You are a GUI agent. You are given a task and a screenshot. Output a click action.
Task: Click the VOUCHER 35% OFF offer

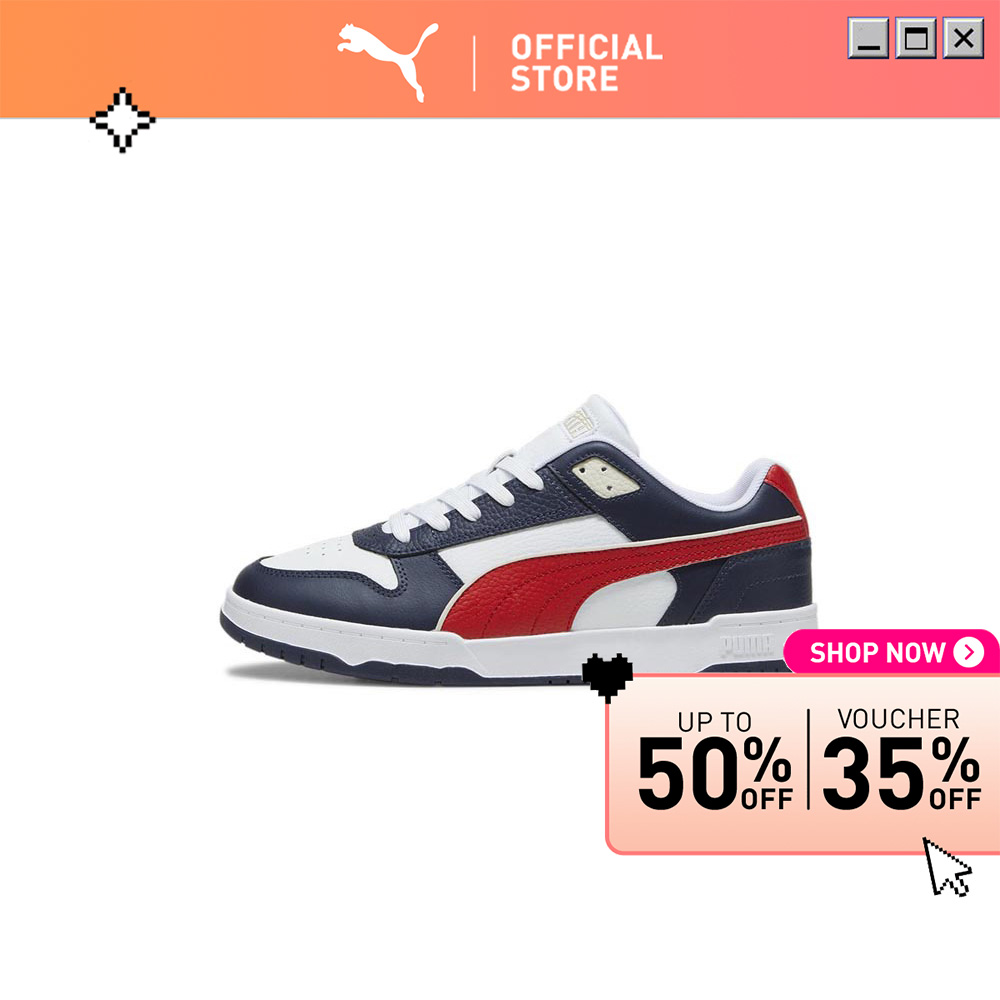pyautogui.click(x=901, y=758)
